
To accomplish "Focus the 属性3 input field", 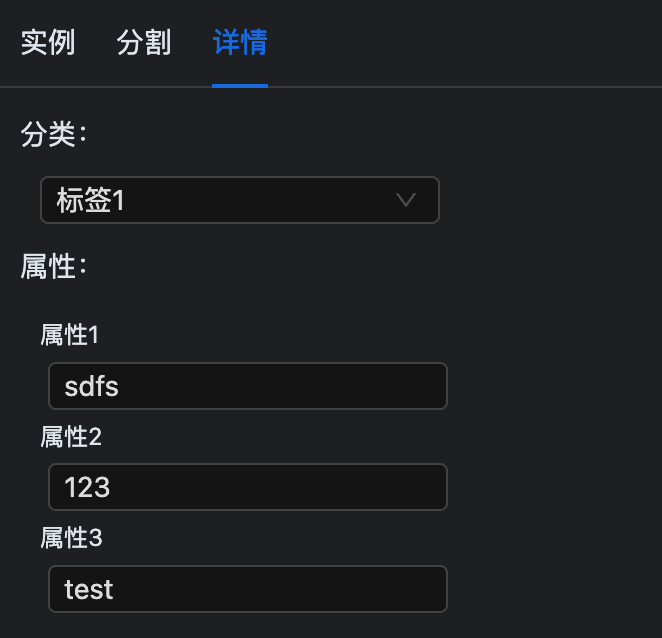I will coord(247,589).
